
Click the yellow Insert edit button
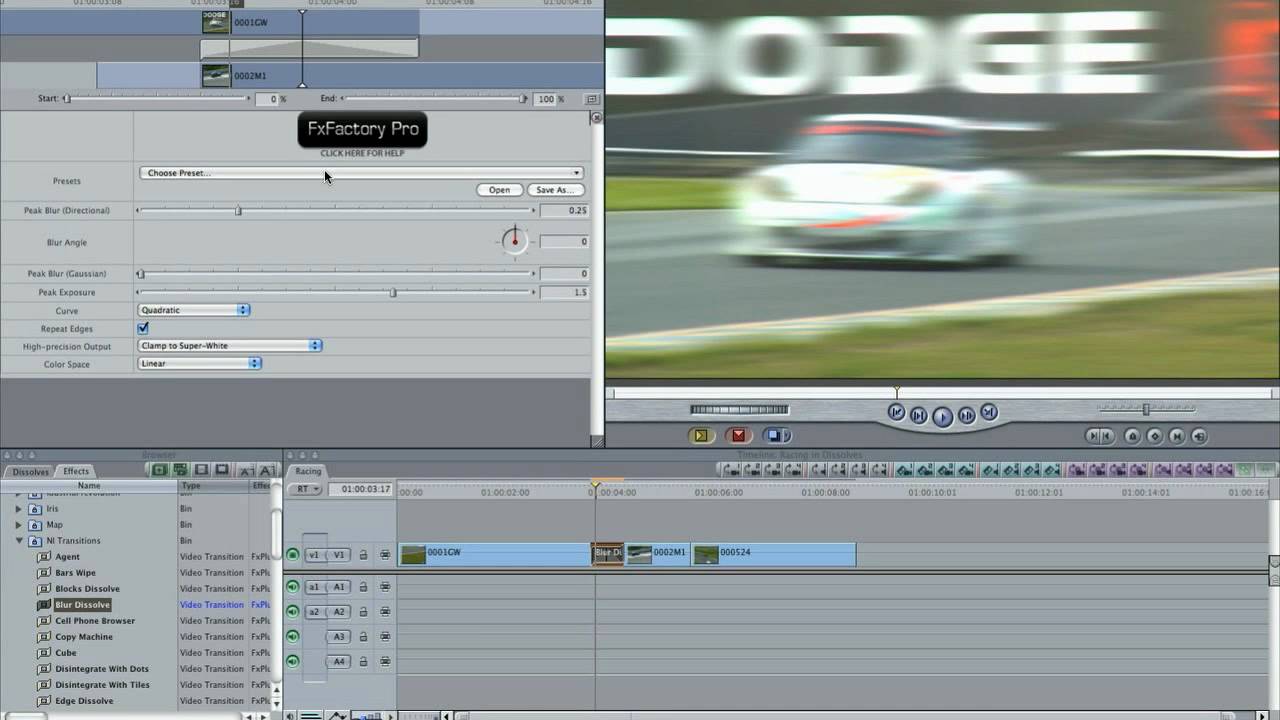pos(701,435)
